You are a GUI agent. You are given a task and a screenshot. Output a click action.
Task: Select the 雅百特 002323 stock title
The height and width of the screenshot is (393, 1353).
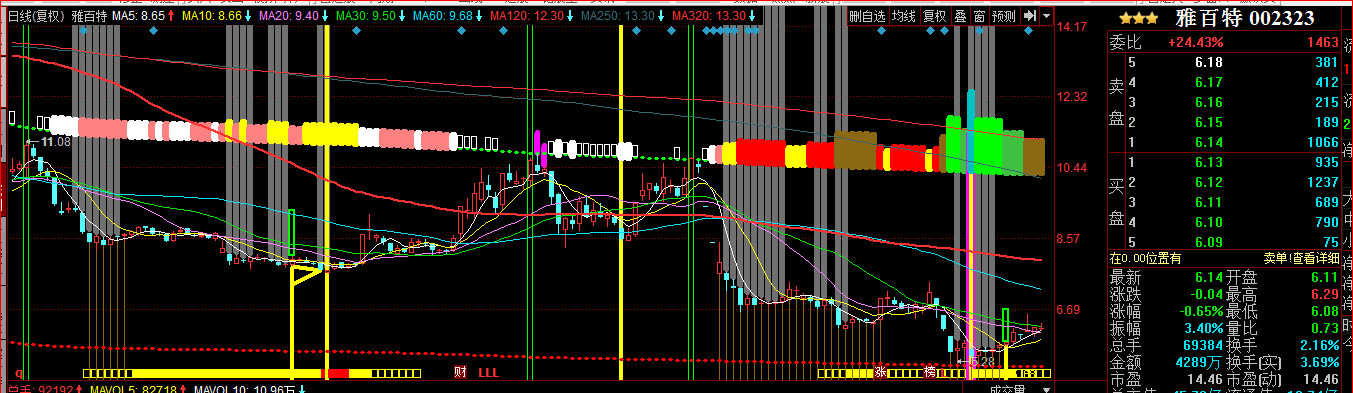pyautogui.click(x=1244, y=18)
